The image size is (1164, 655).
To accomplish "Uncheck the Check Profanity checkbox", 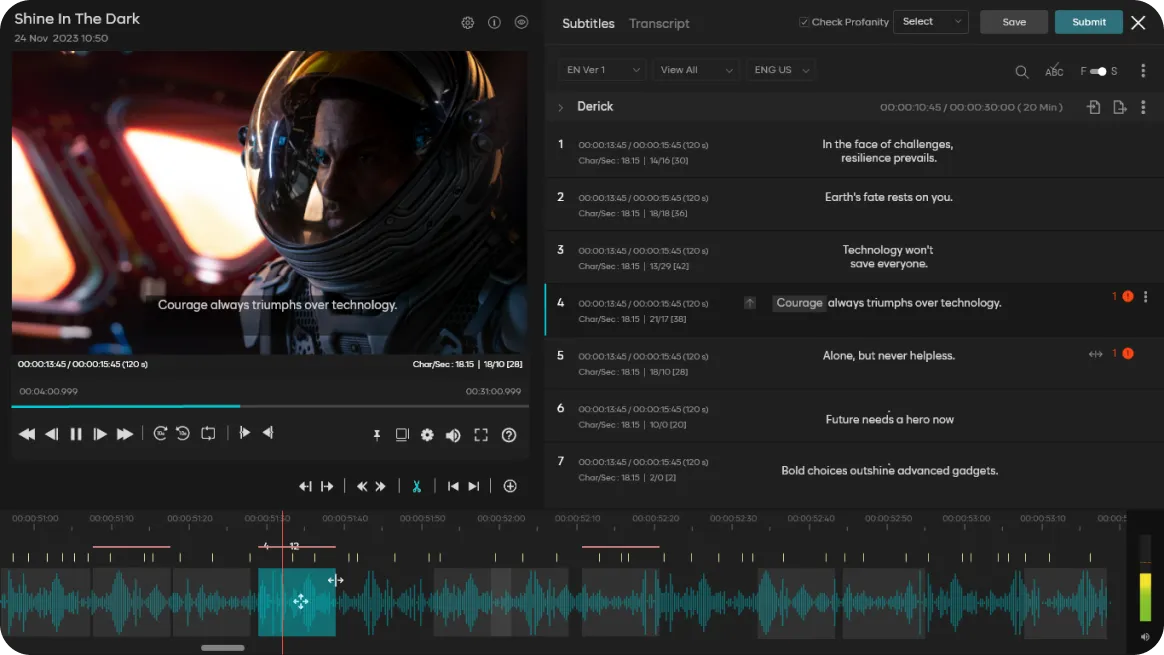I will [804, 22].
